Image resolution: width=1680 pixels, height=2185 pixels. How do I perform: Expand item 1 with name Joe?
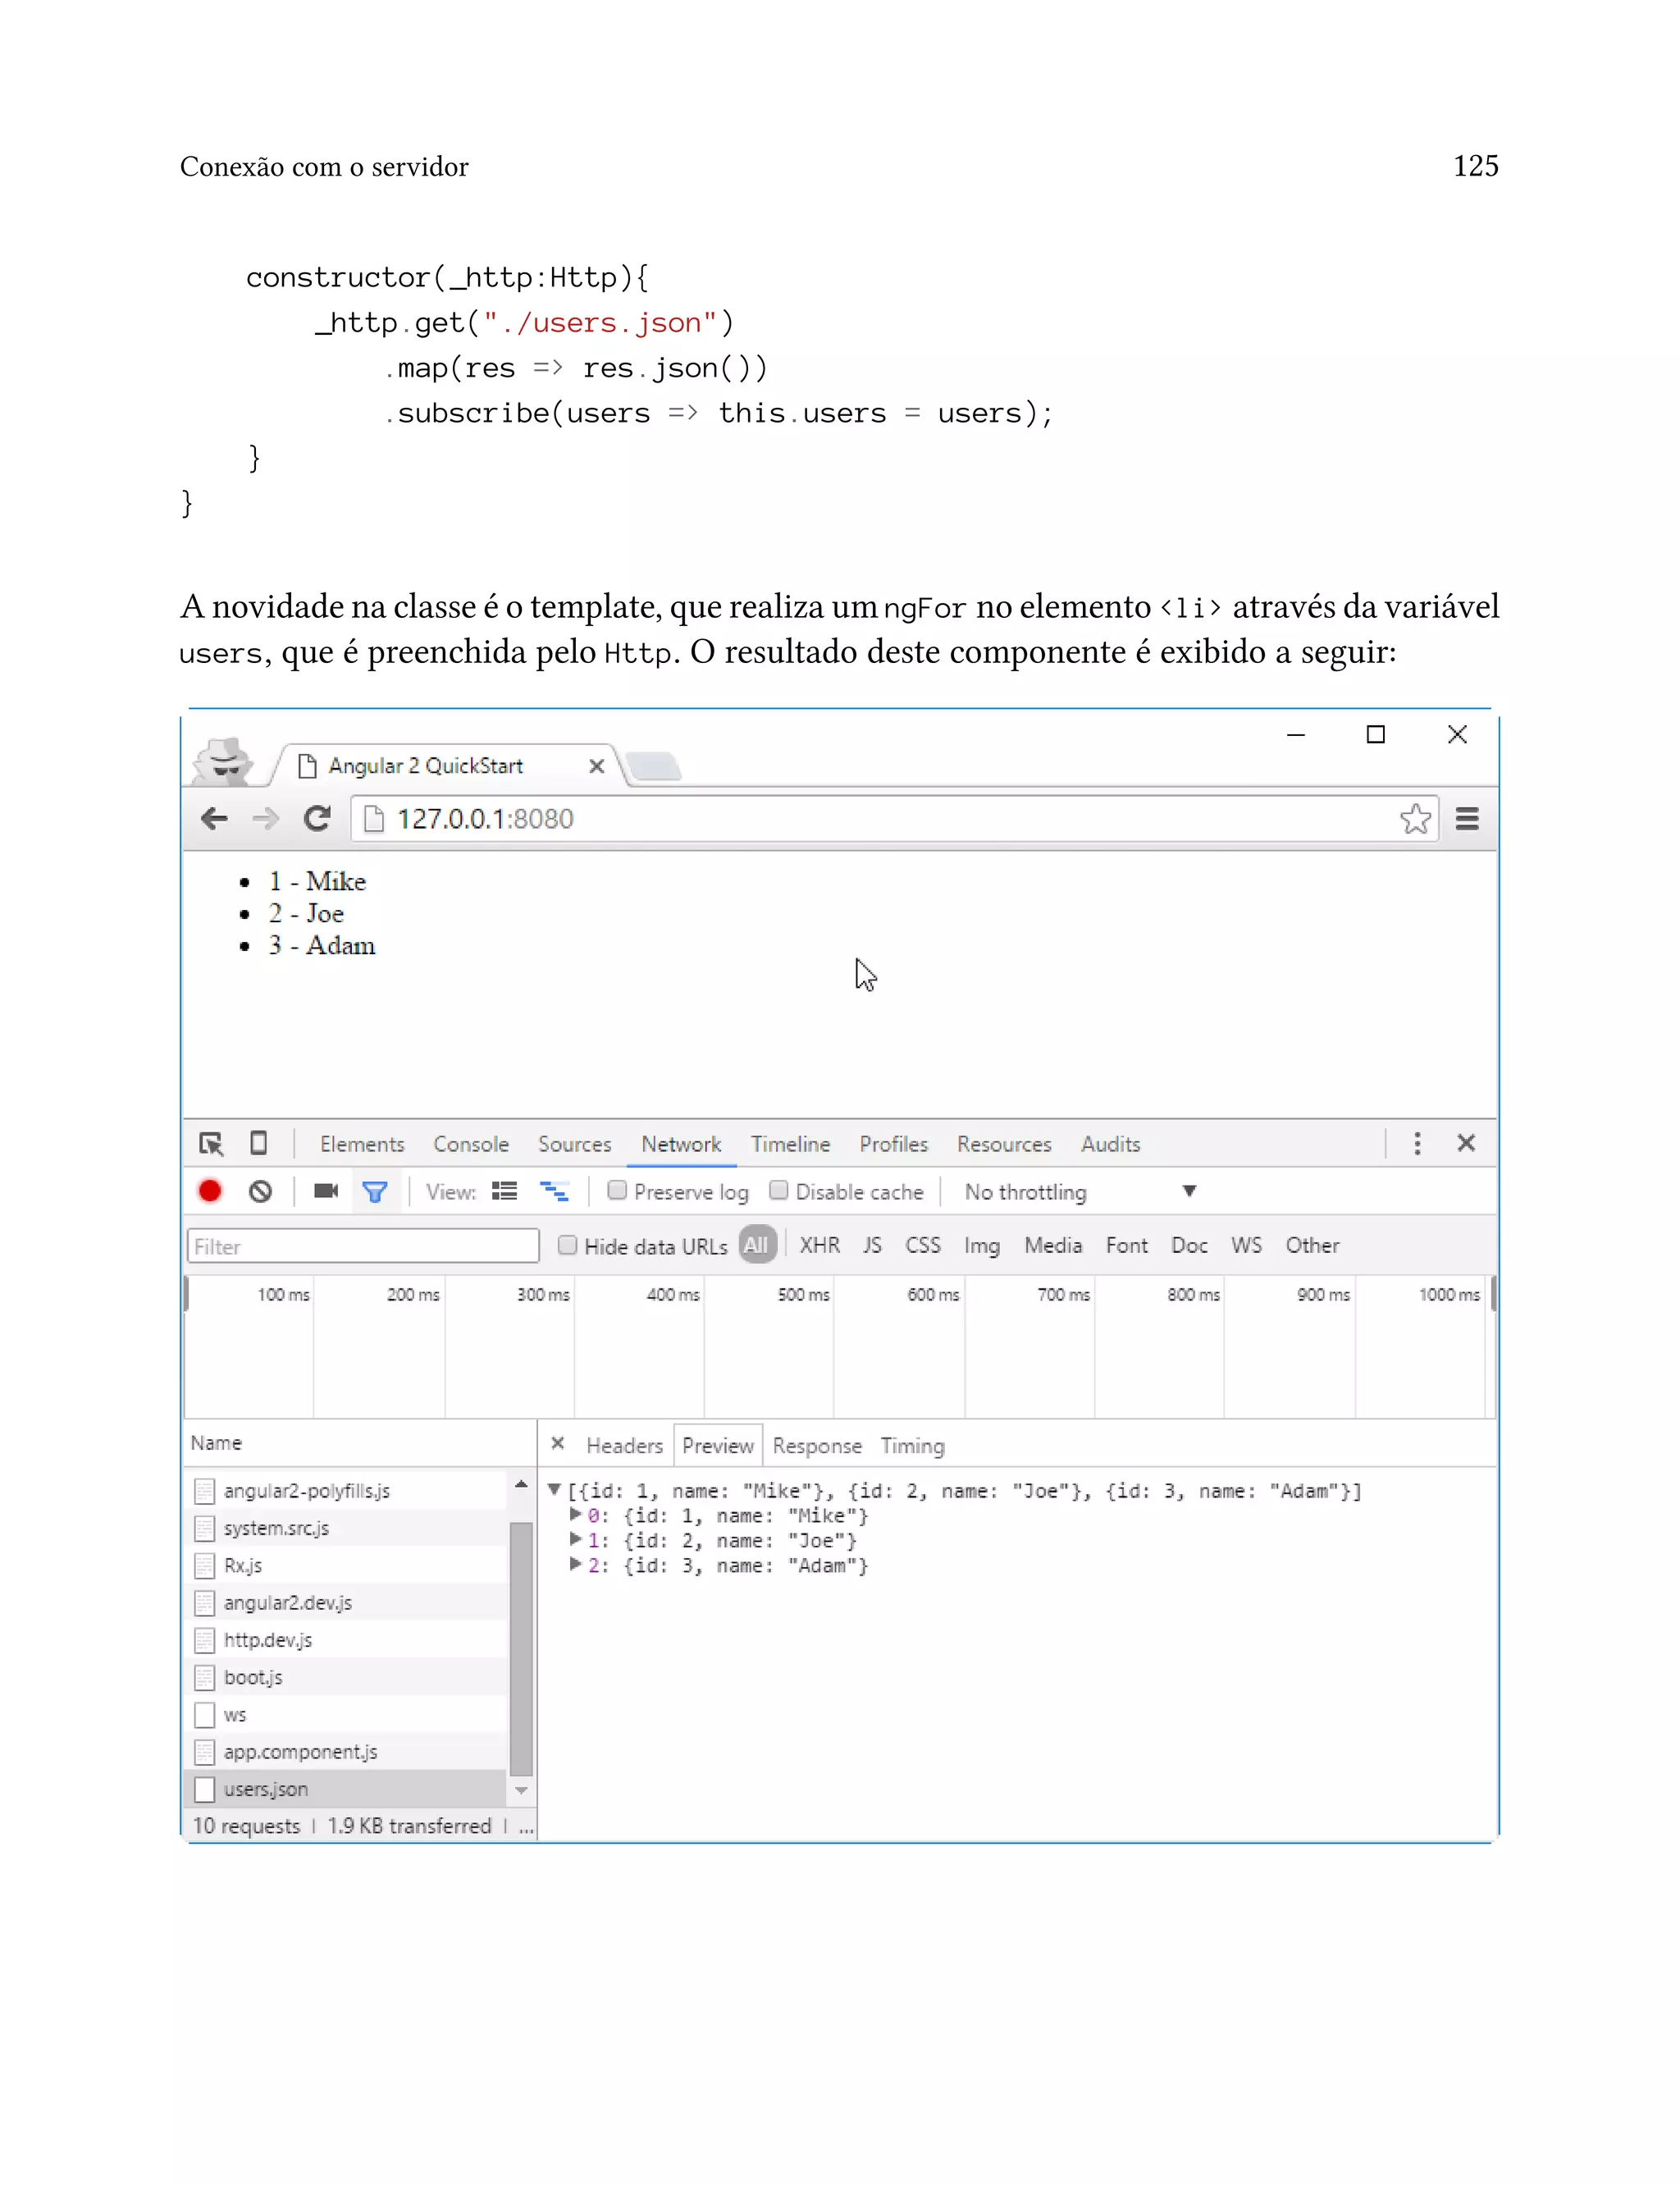click(x=576, y=1540)
